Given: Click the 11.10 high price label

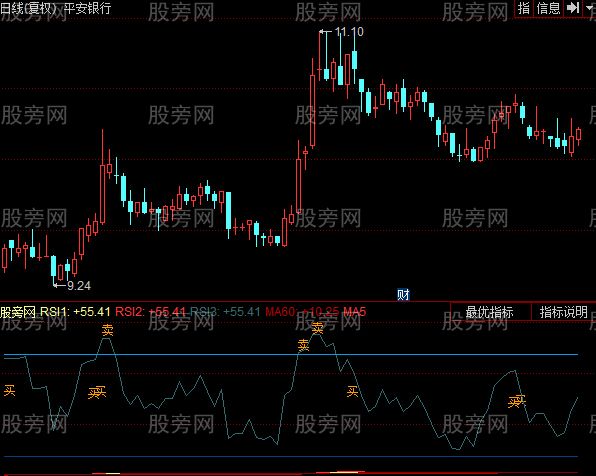Looking at the screenshot, I should pyautogui.click(x=349, y=32).
